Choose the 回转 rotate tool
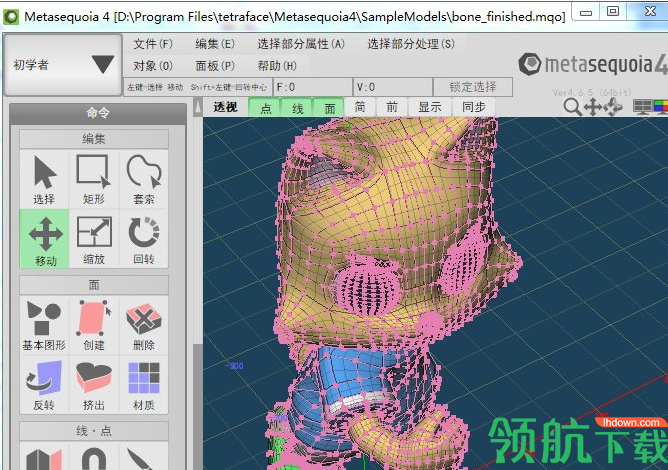The width and height of the screenshot is (668, 470). pyautogui.click(x=144, y=239)
